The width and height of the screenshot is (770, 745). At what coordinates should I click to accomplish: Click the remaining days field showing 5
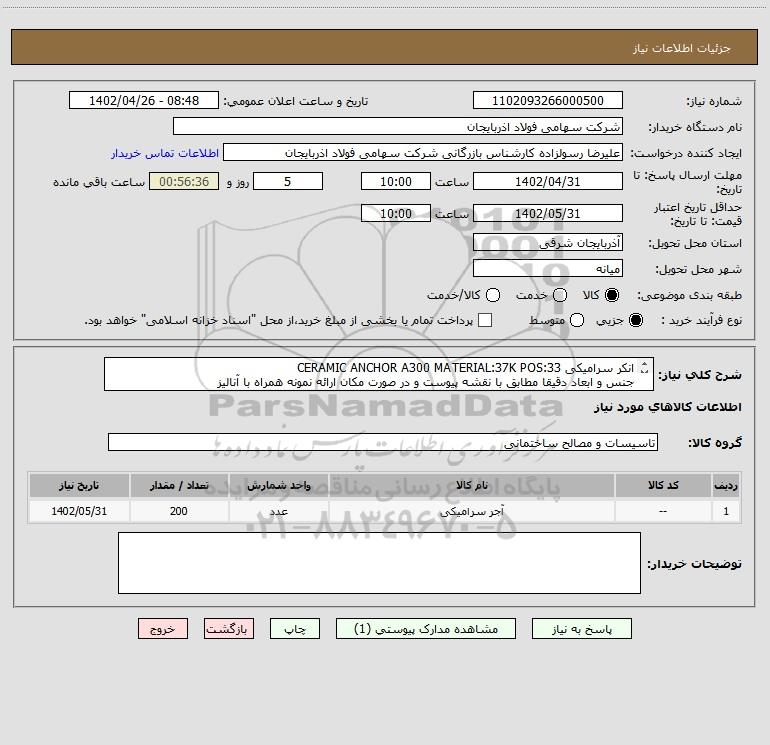[x=288, y=181]
